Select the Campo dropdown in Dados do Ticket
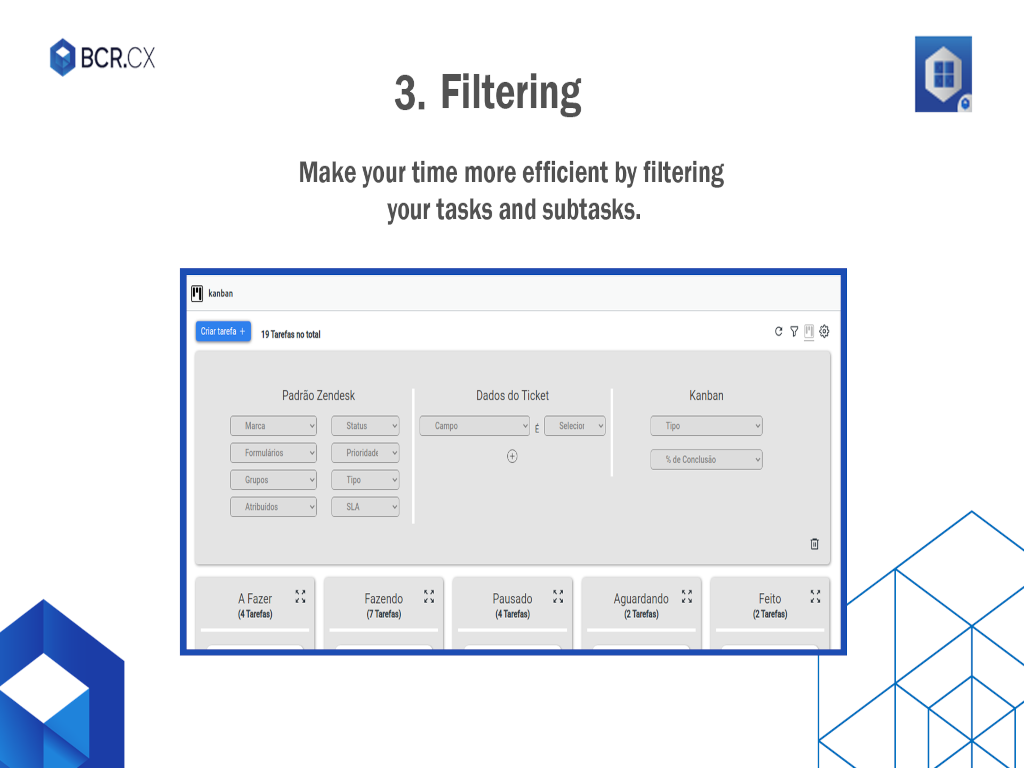The height and width of the screenshot is (768, 1024). 474,426
